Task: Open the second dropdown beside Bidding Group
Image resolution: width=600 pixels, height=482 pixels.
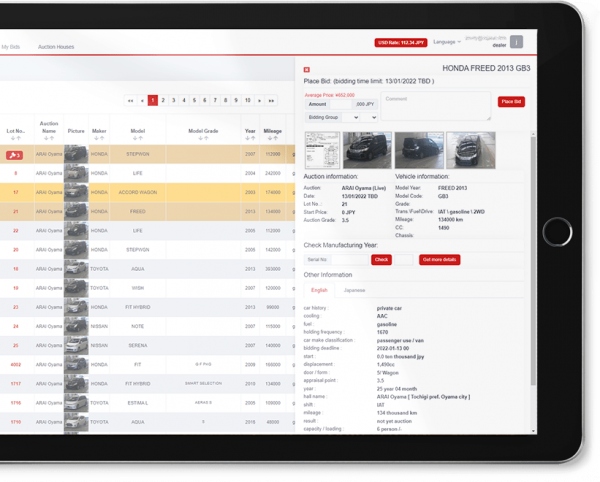Action: [x=370, y=117]
